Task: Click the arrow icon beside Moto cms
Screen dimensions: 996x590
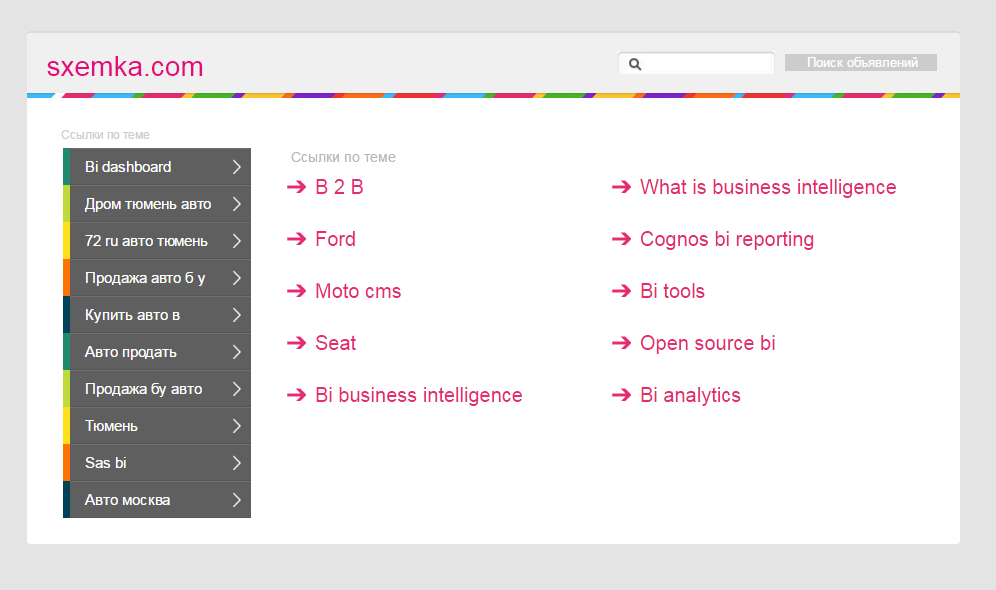Action: click(x=296, y=291)
